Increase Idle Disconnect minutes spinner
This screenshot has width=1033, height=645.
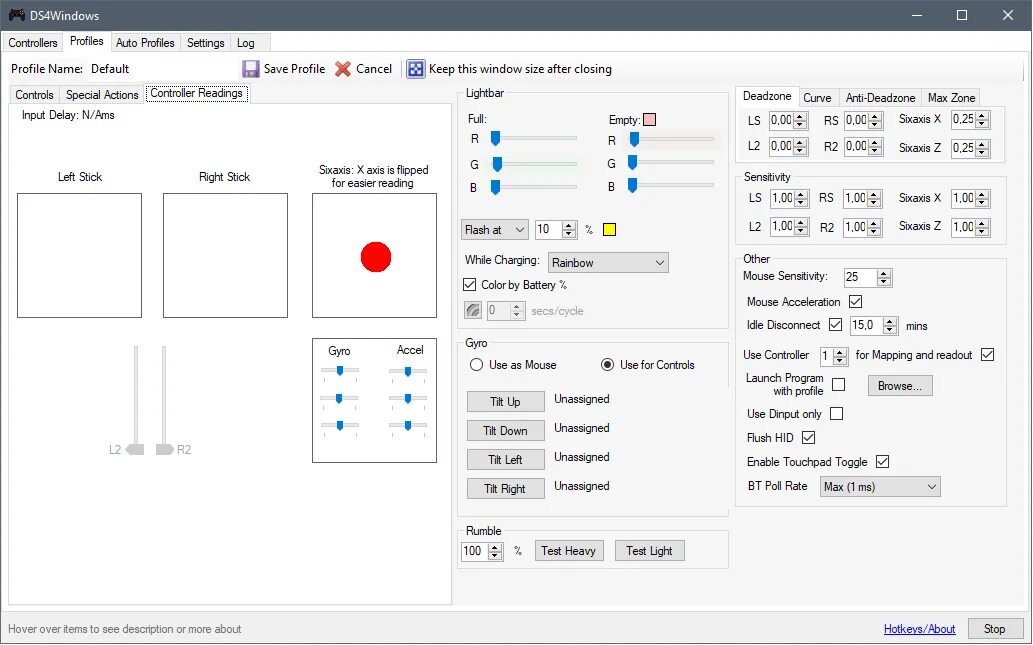[890, 322]
